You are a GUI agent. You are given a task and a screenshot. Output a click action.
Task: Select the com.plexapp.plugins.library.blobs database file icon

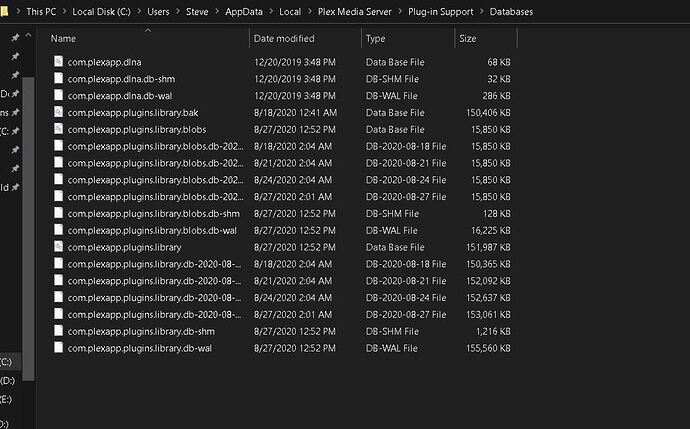pyautogui.click(x=59, y=129)
